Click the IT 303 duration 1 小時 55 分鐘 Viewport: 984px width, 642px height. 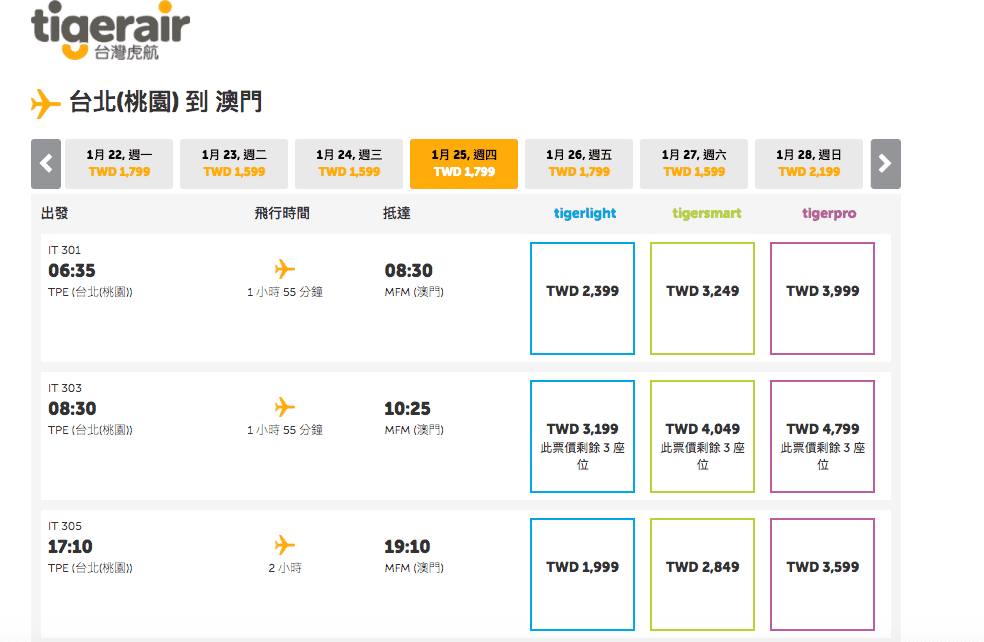pyautogui.click(x=285, y=430)
